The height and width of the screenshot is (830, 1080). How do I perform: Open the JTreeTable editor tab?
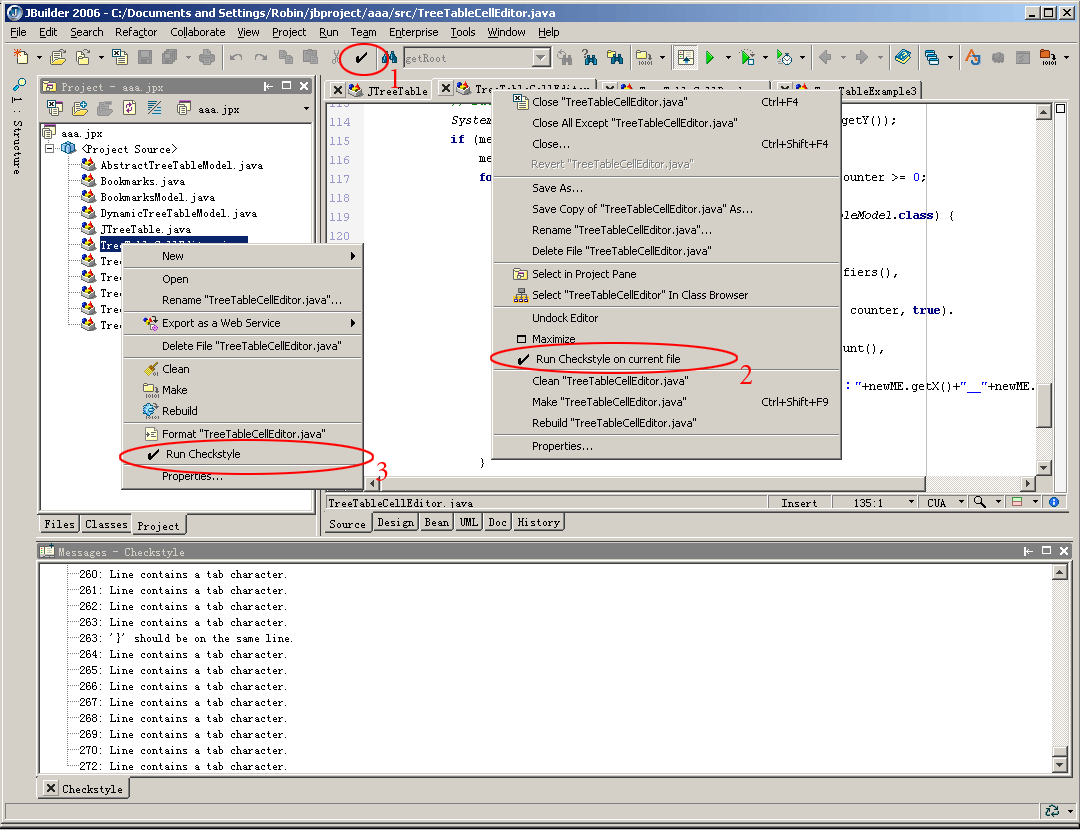point(397,90)
